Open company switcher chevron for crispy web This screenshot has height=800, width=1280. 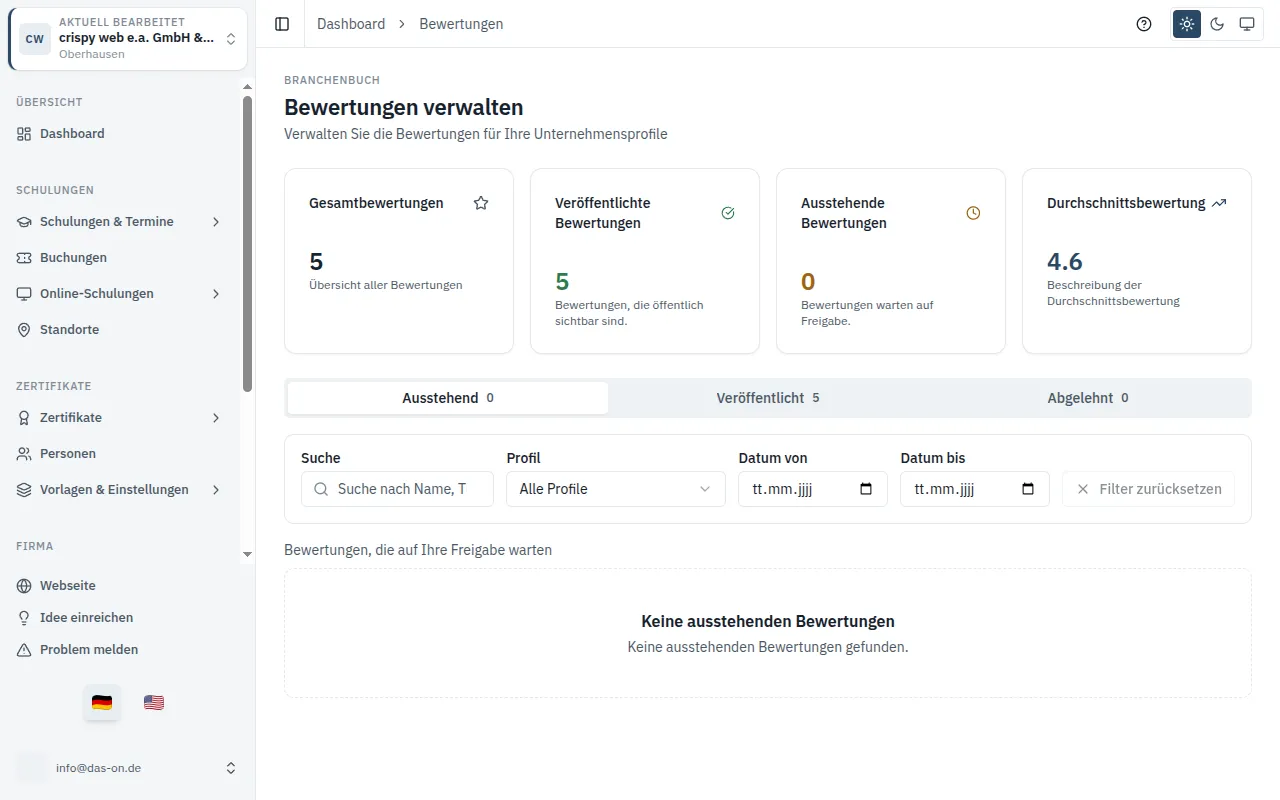(231, 39)
